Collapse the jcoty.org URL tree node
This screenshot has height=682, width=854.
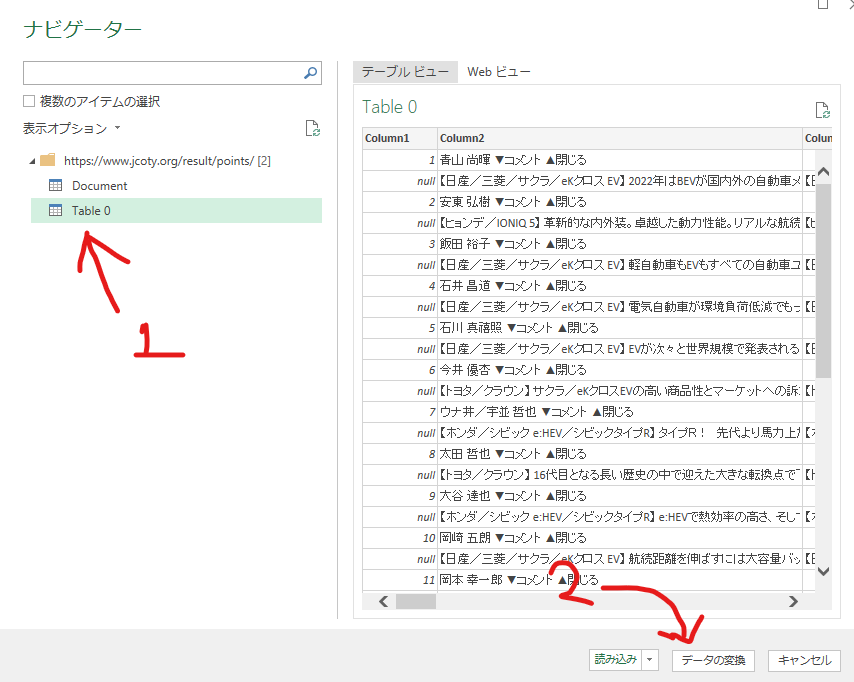point(33,160)
